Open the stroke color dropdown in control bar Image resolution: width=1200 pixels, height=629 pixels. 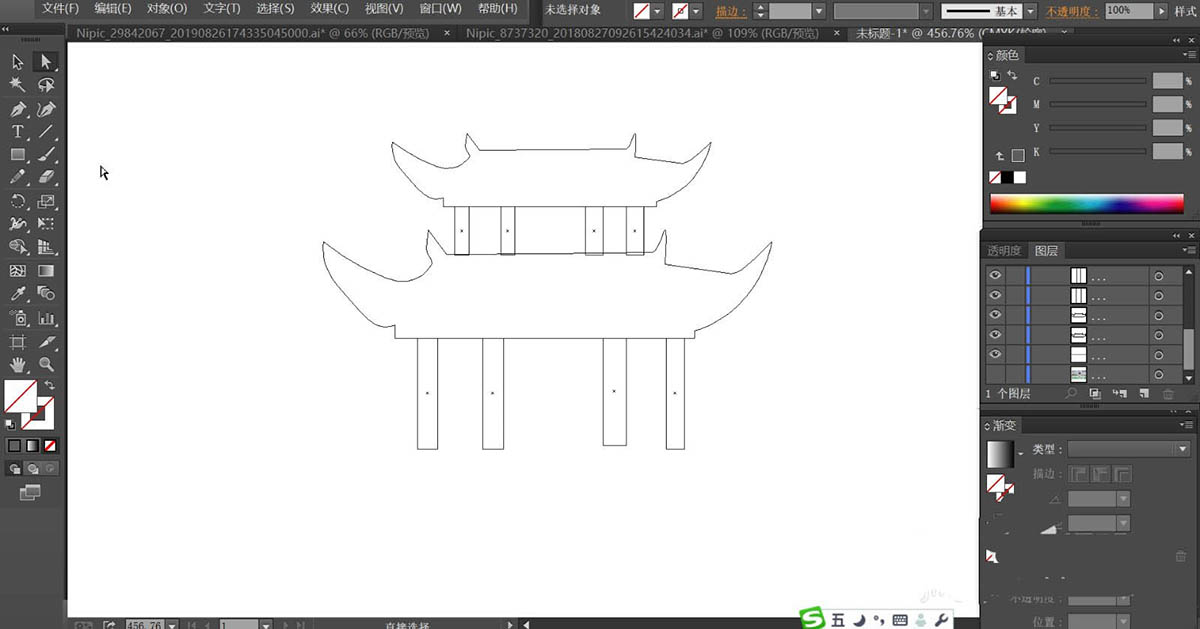click(696, 11)
